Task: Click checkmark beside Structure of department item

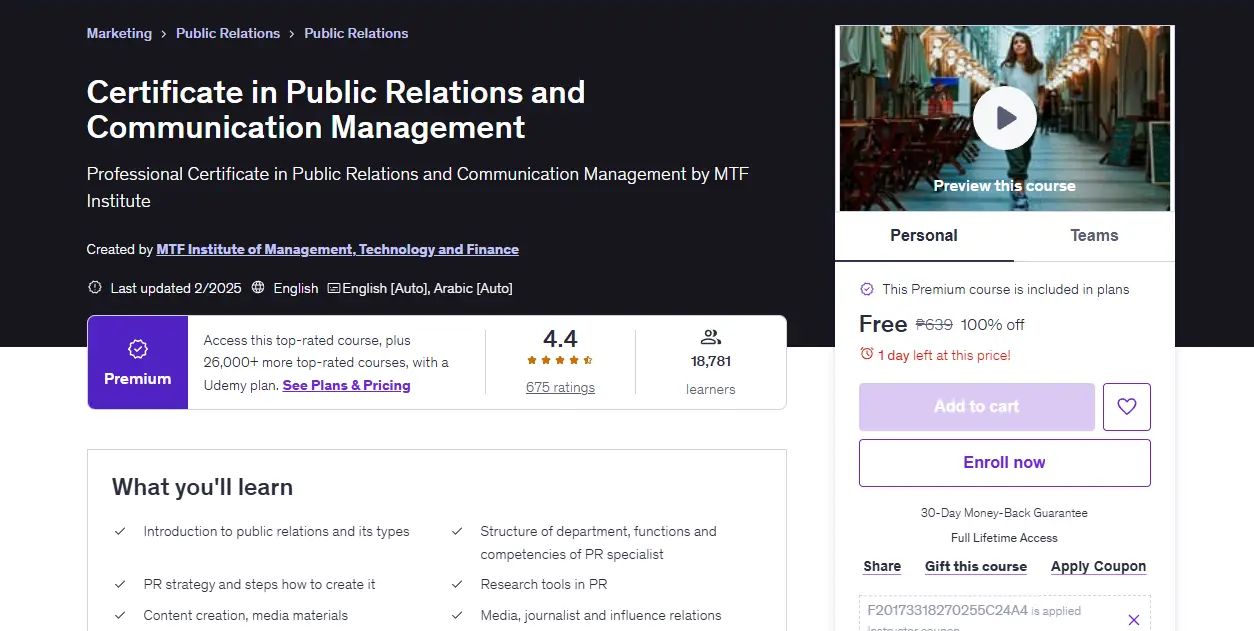Action: pyautogui.click(x=457, y=532)
